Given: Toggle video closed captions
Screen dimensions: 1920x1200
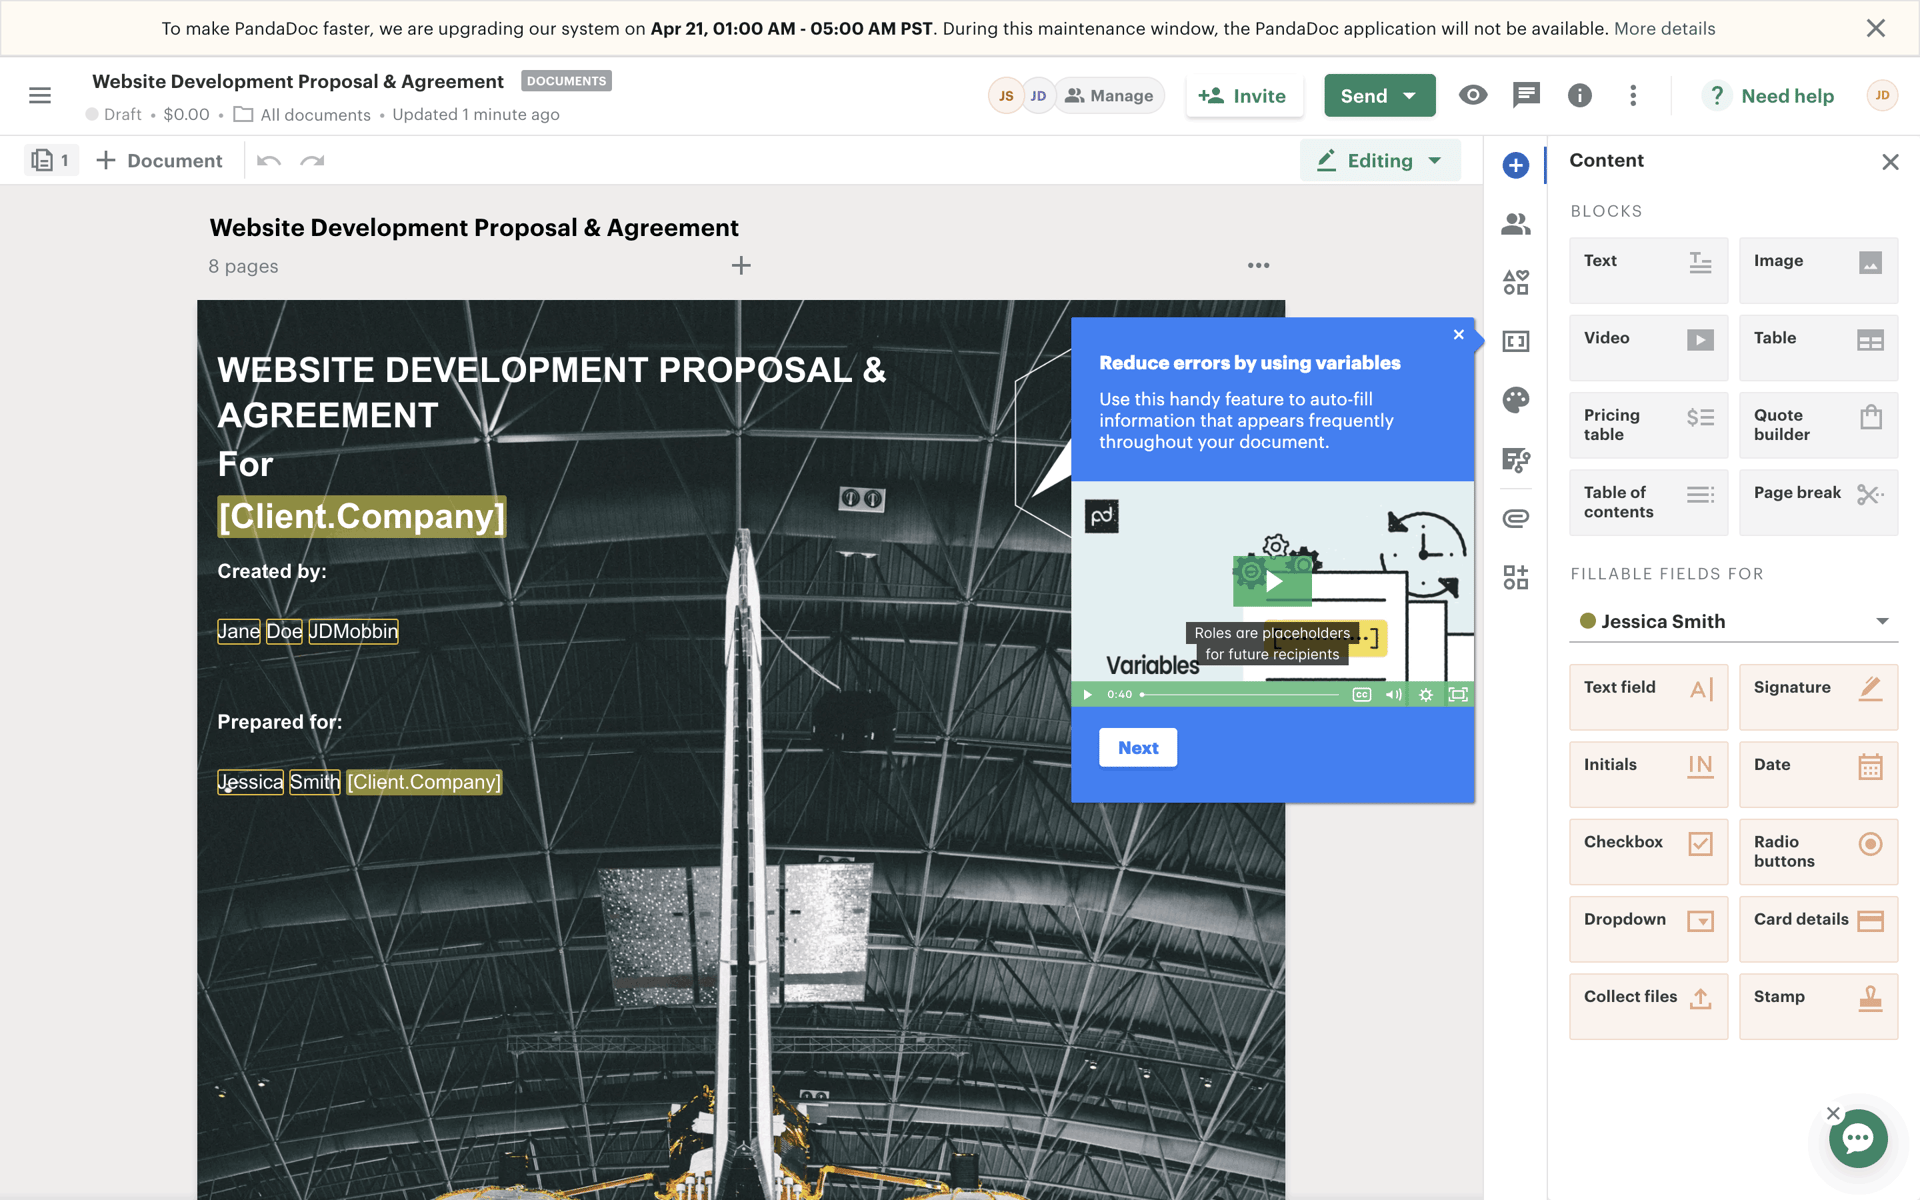Looking at the screenshot, I should (1361, 694).
